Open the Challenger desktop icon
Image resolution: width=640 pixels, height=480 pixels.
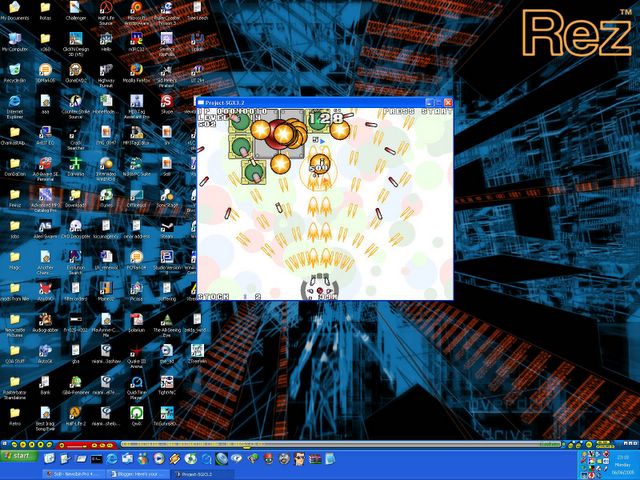click(x=76, y=11)
